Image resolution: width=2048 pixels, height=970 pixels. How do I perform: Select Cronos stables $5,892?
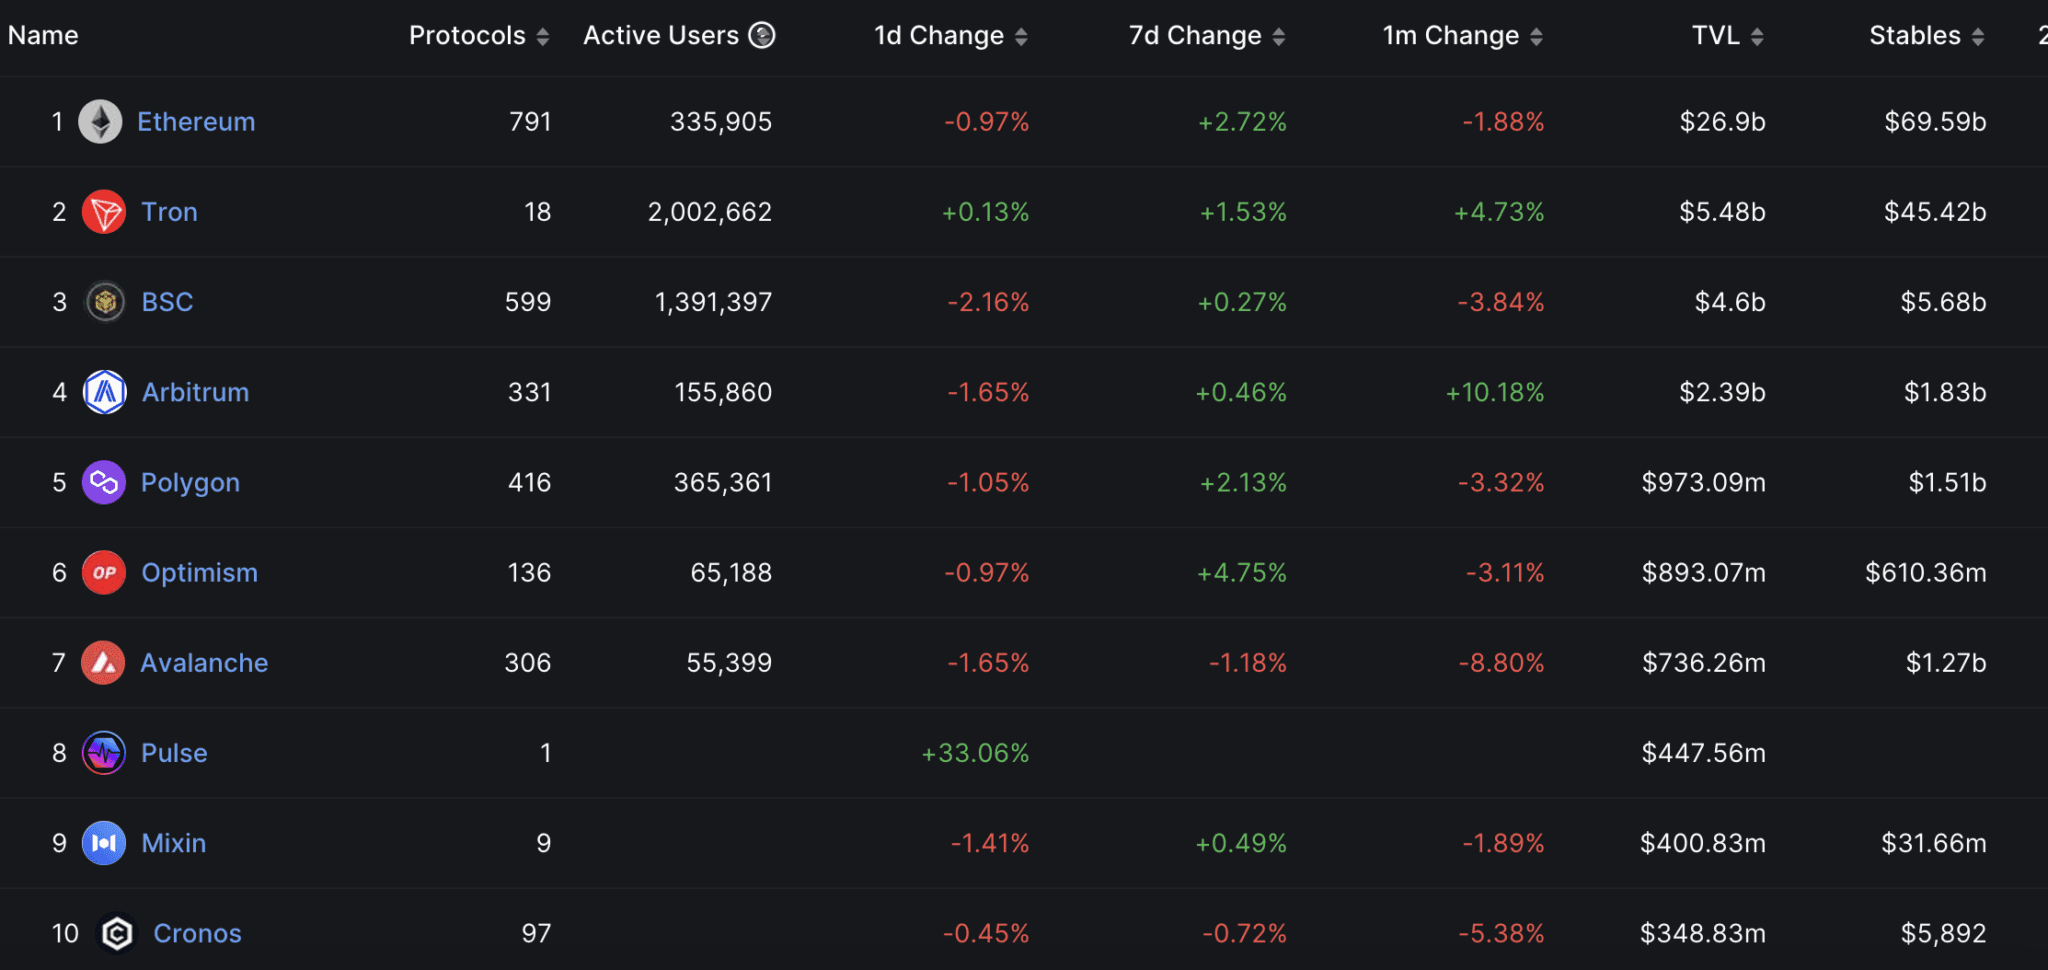1944,933
